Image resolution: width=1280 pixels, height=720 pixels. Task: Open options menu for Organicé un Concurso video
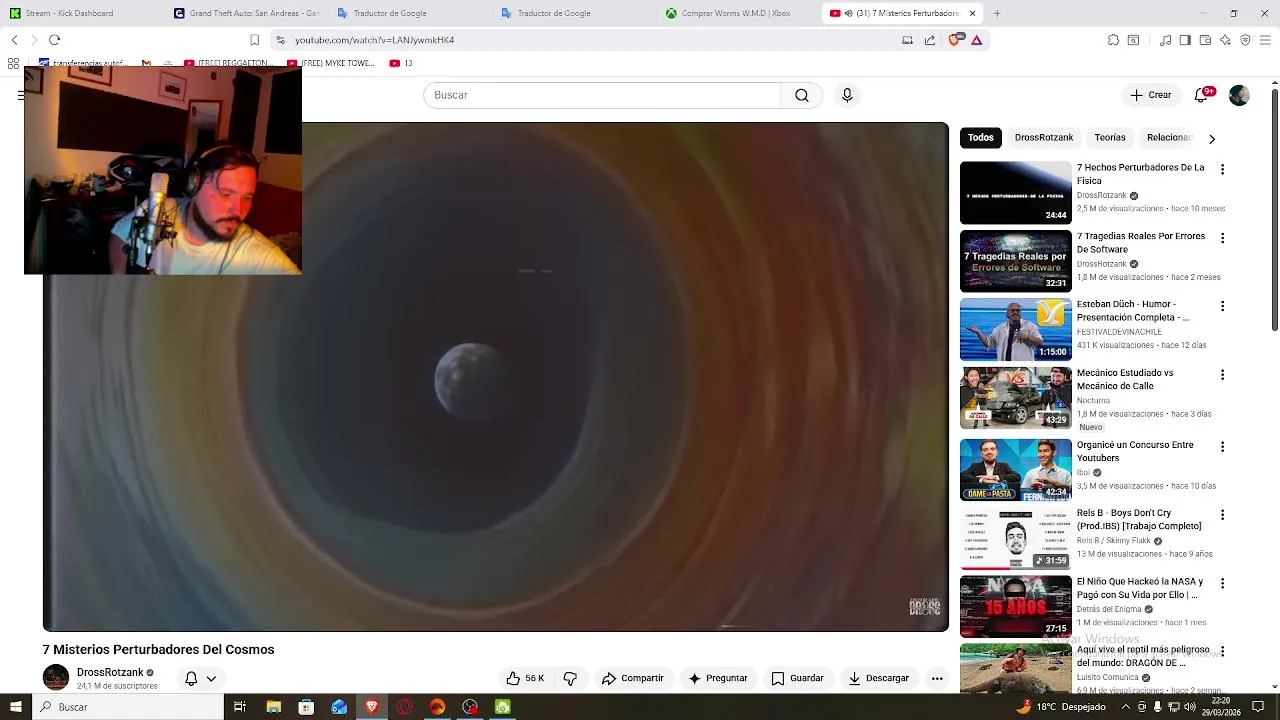point(1222,447)
